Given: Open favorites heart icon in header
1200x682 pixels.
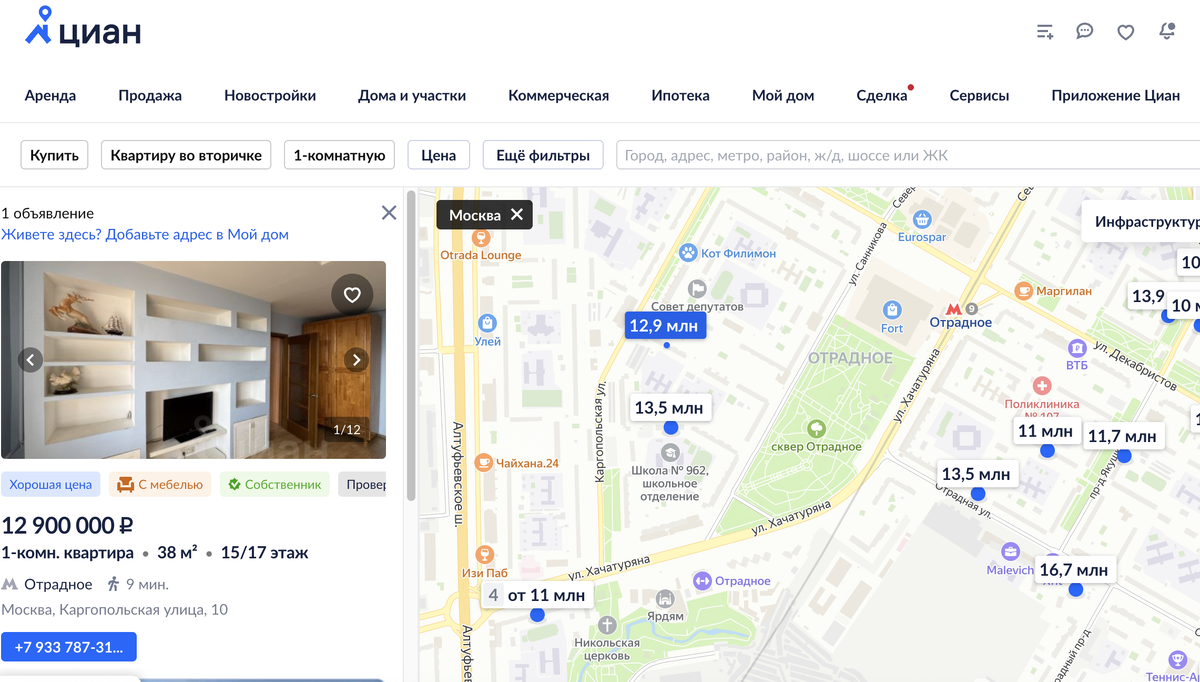Looking at the screenshot, I should (1126, 32).
